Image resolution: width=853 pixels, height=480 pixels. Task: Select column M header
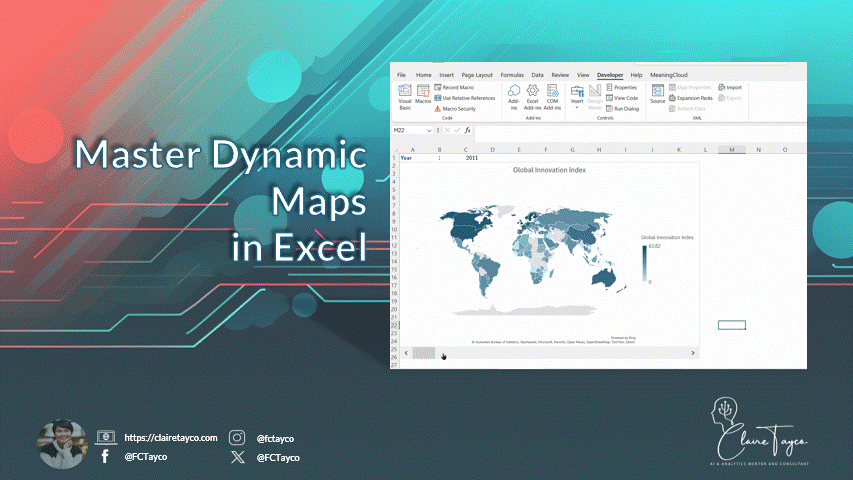pos(732,150)
